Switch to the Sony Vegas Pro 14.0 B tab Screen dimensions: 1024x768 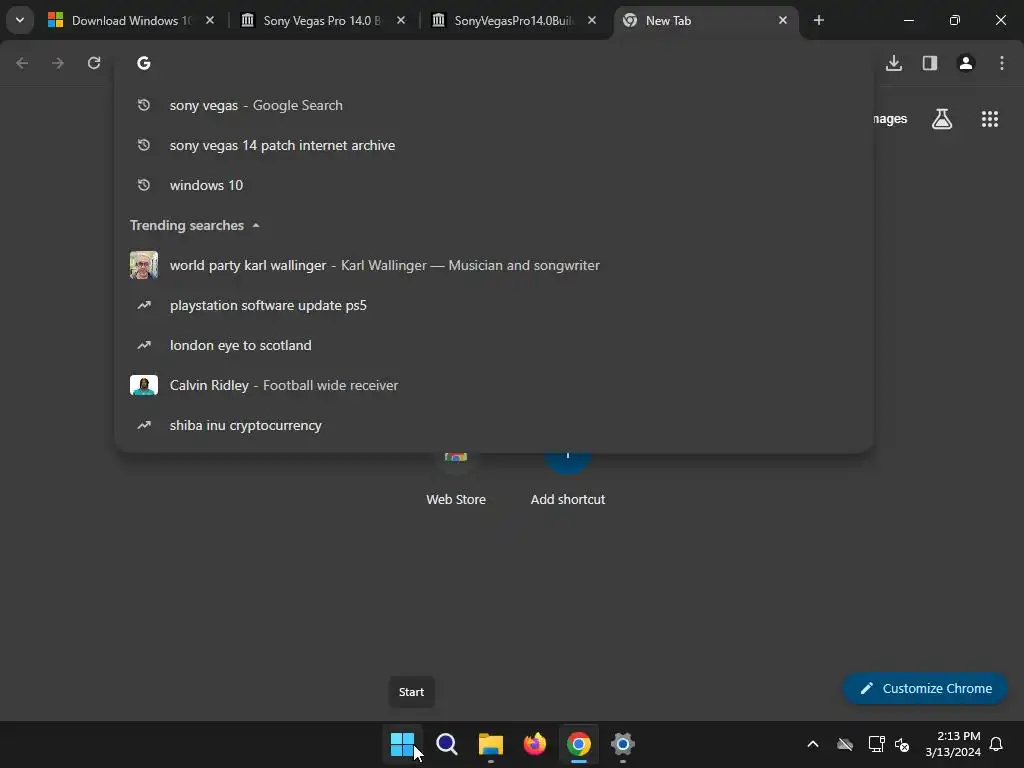click(323, 20)
